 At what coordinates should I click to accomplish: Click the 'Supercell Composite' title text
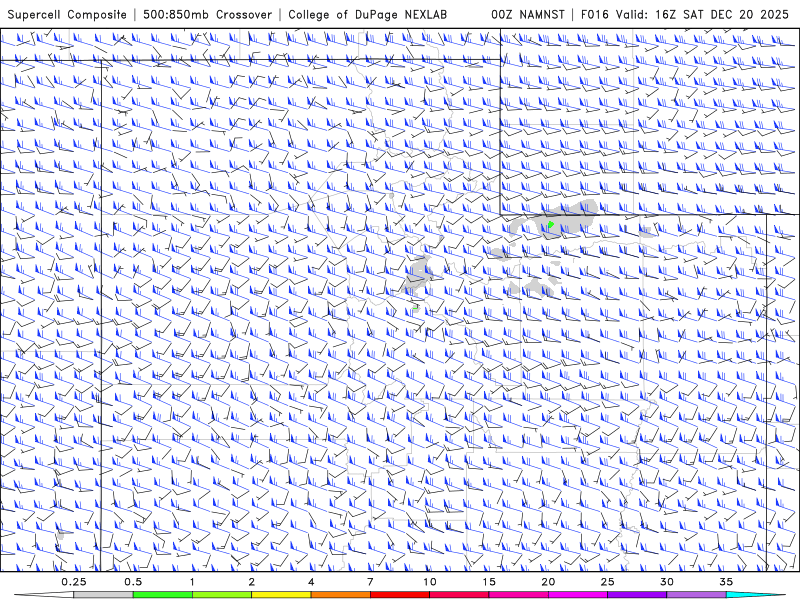[x=67, y=15]
